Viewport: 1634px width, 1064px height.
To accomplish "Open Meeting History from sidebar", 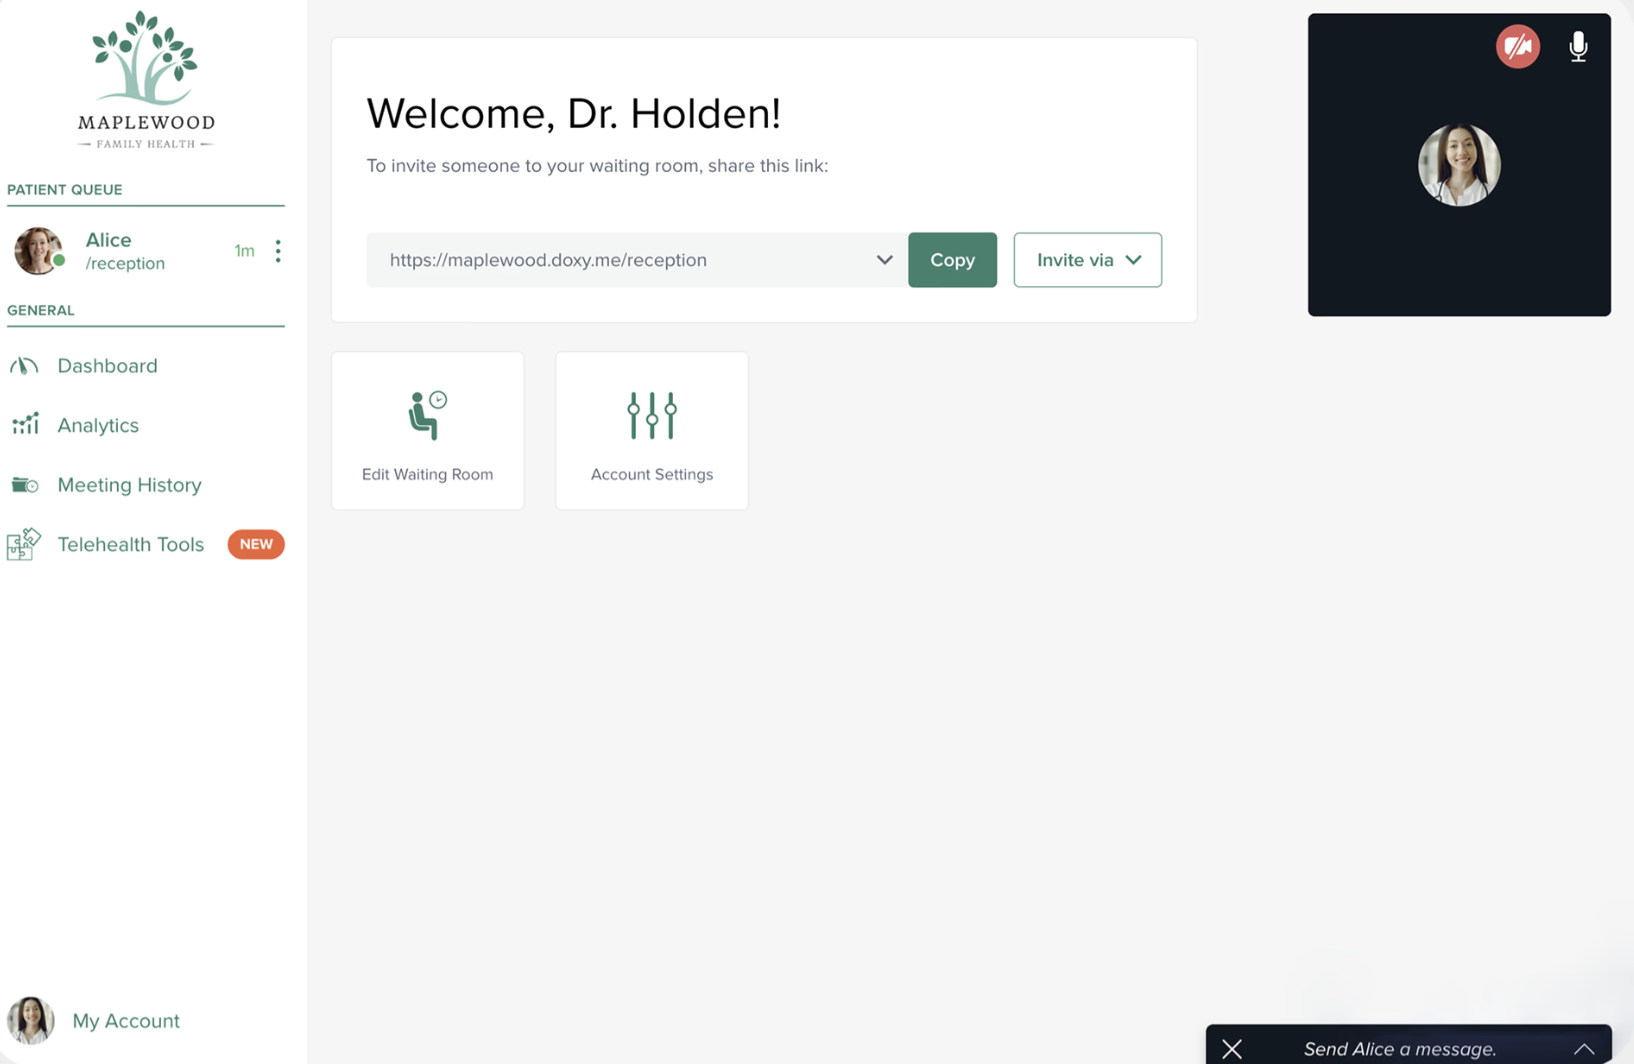I will pyautogui.click(x=129, y=485).
